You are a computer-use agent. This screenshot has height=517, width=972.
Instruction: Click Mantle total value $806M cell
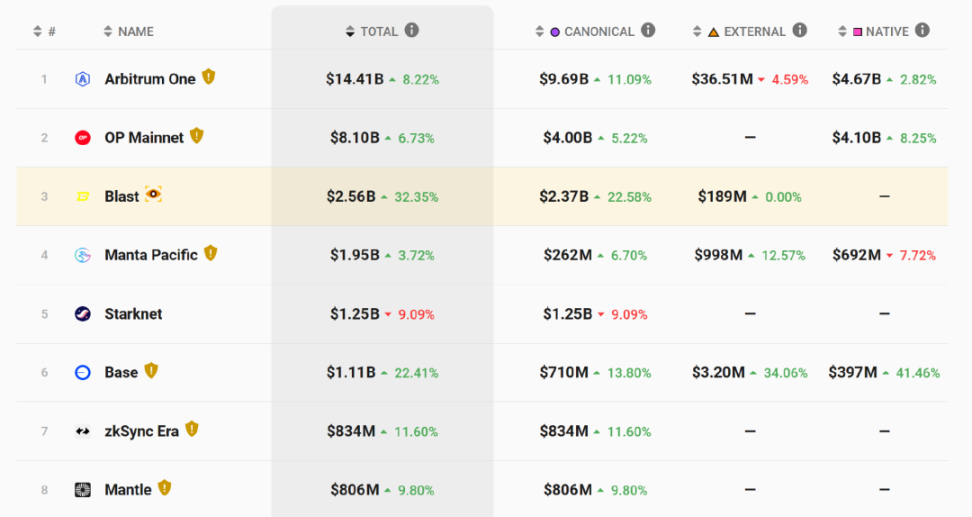[355, 490]
